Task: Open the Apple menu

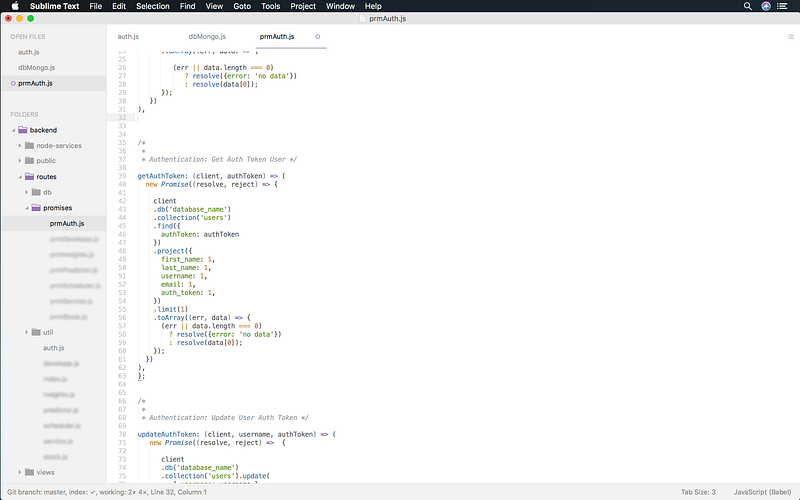Action: [x=15, y=6]
